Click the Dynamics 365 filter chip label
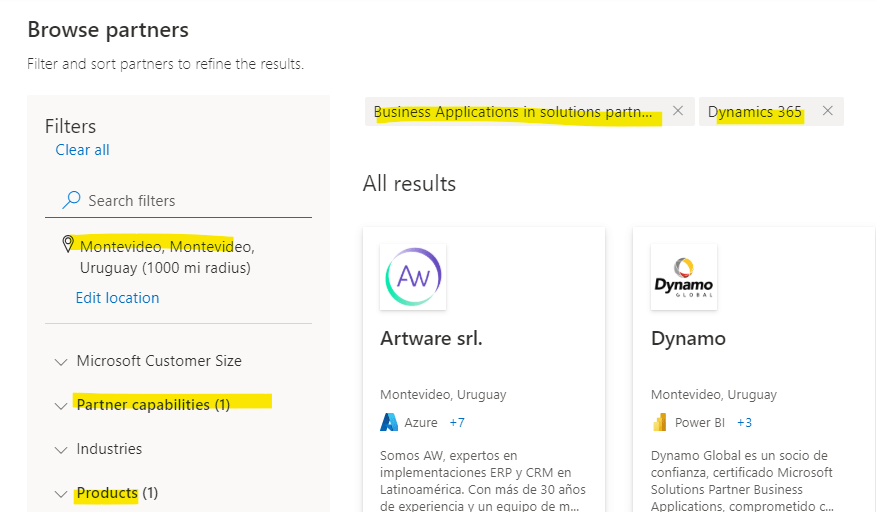The height and width of the screenshot is (512, 876). [x=755, y=112]
